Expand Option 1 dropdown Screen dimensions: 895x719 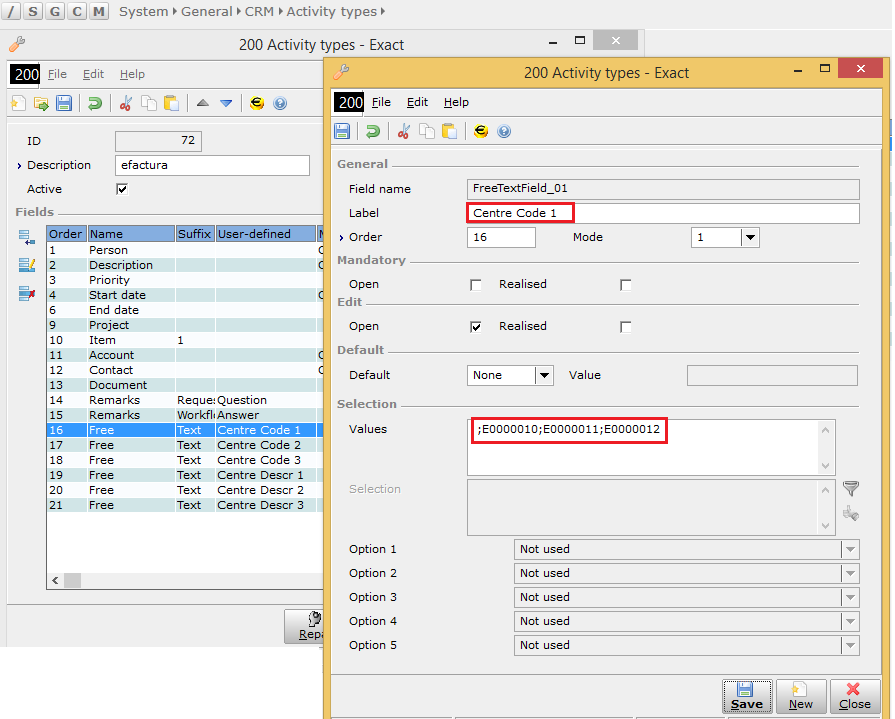coord(850,550)
